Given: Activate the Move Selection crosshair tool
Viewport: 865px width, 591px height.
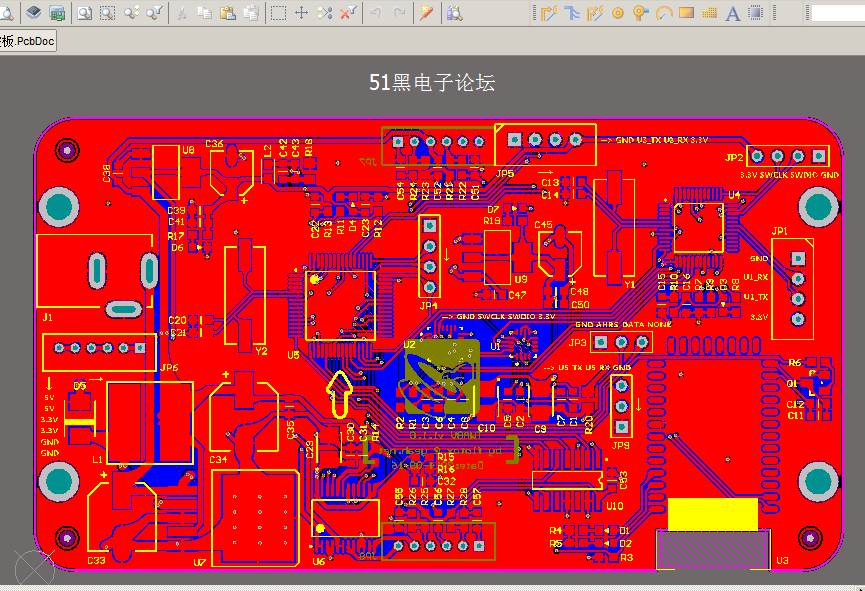Looking at the screenshot, I should click(302, 13).
